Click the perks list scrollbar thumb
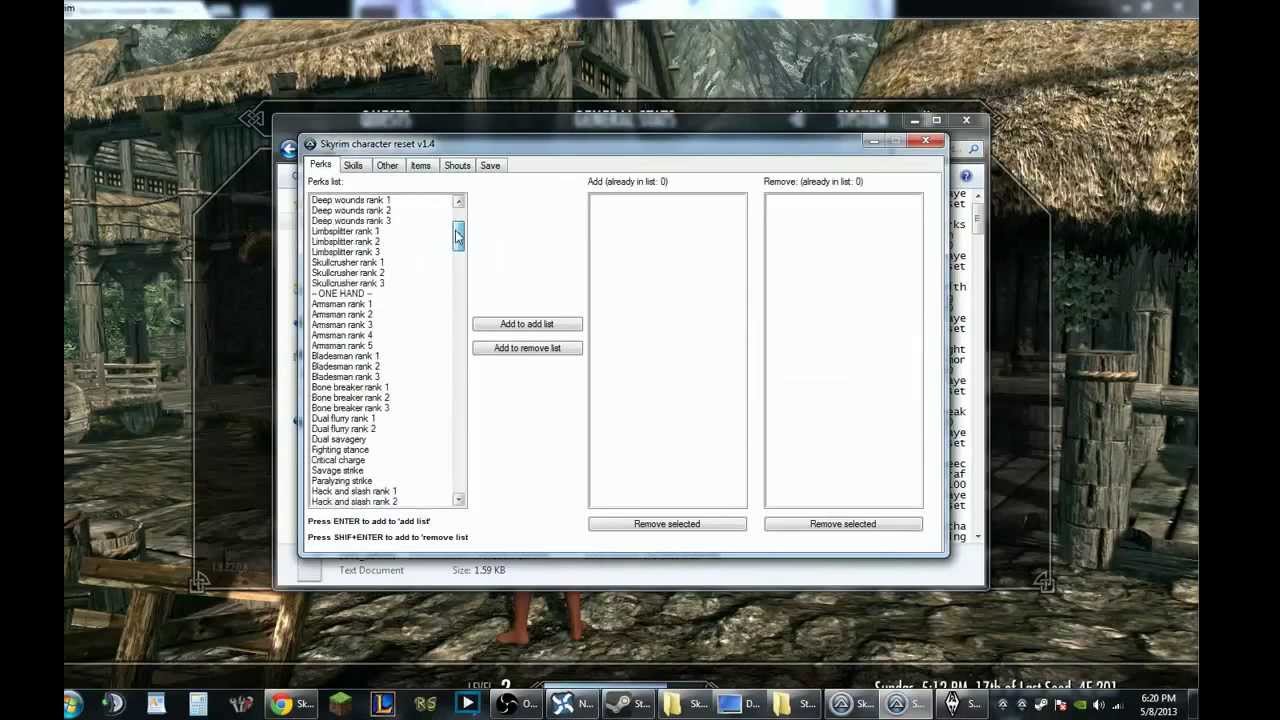Screen dimensions: 1280x720 click(459, 236)
